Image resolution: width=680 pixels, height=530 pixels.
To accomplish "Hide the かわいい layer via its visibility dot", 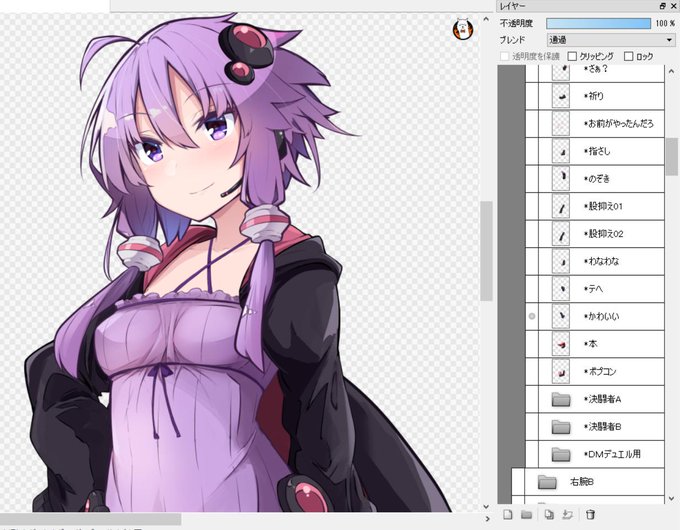I will tap(532, 317).
